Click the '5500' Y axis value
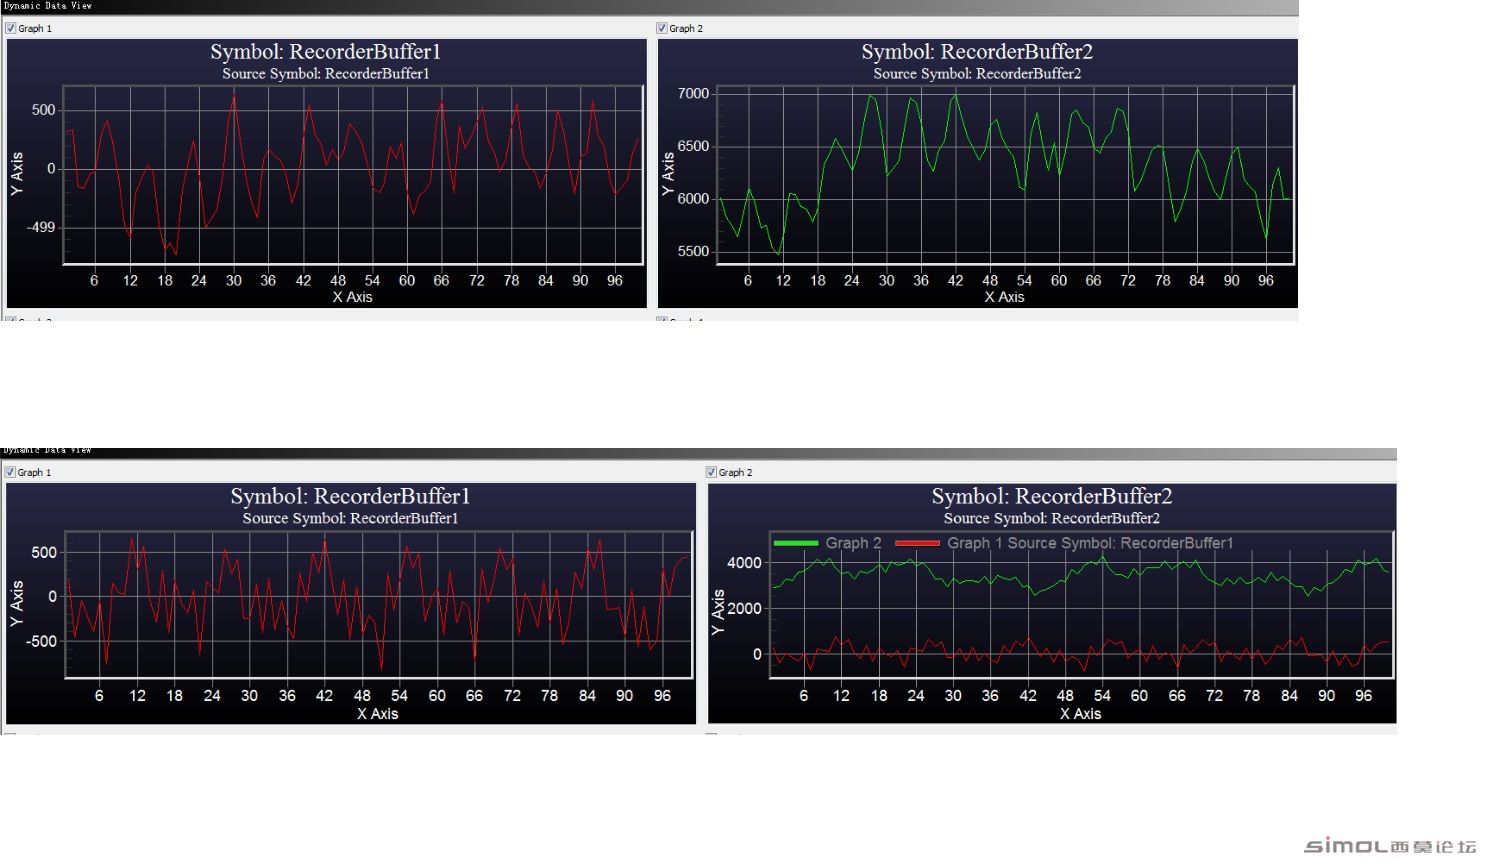This screenshot has height=864, width=1492. point(693,251)
